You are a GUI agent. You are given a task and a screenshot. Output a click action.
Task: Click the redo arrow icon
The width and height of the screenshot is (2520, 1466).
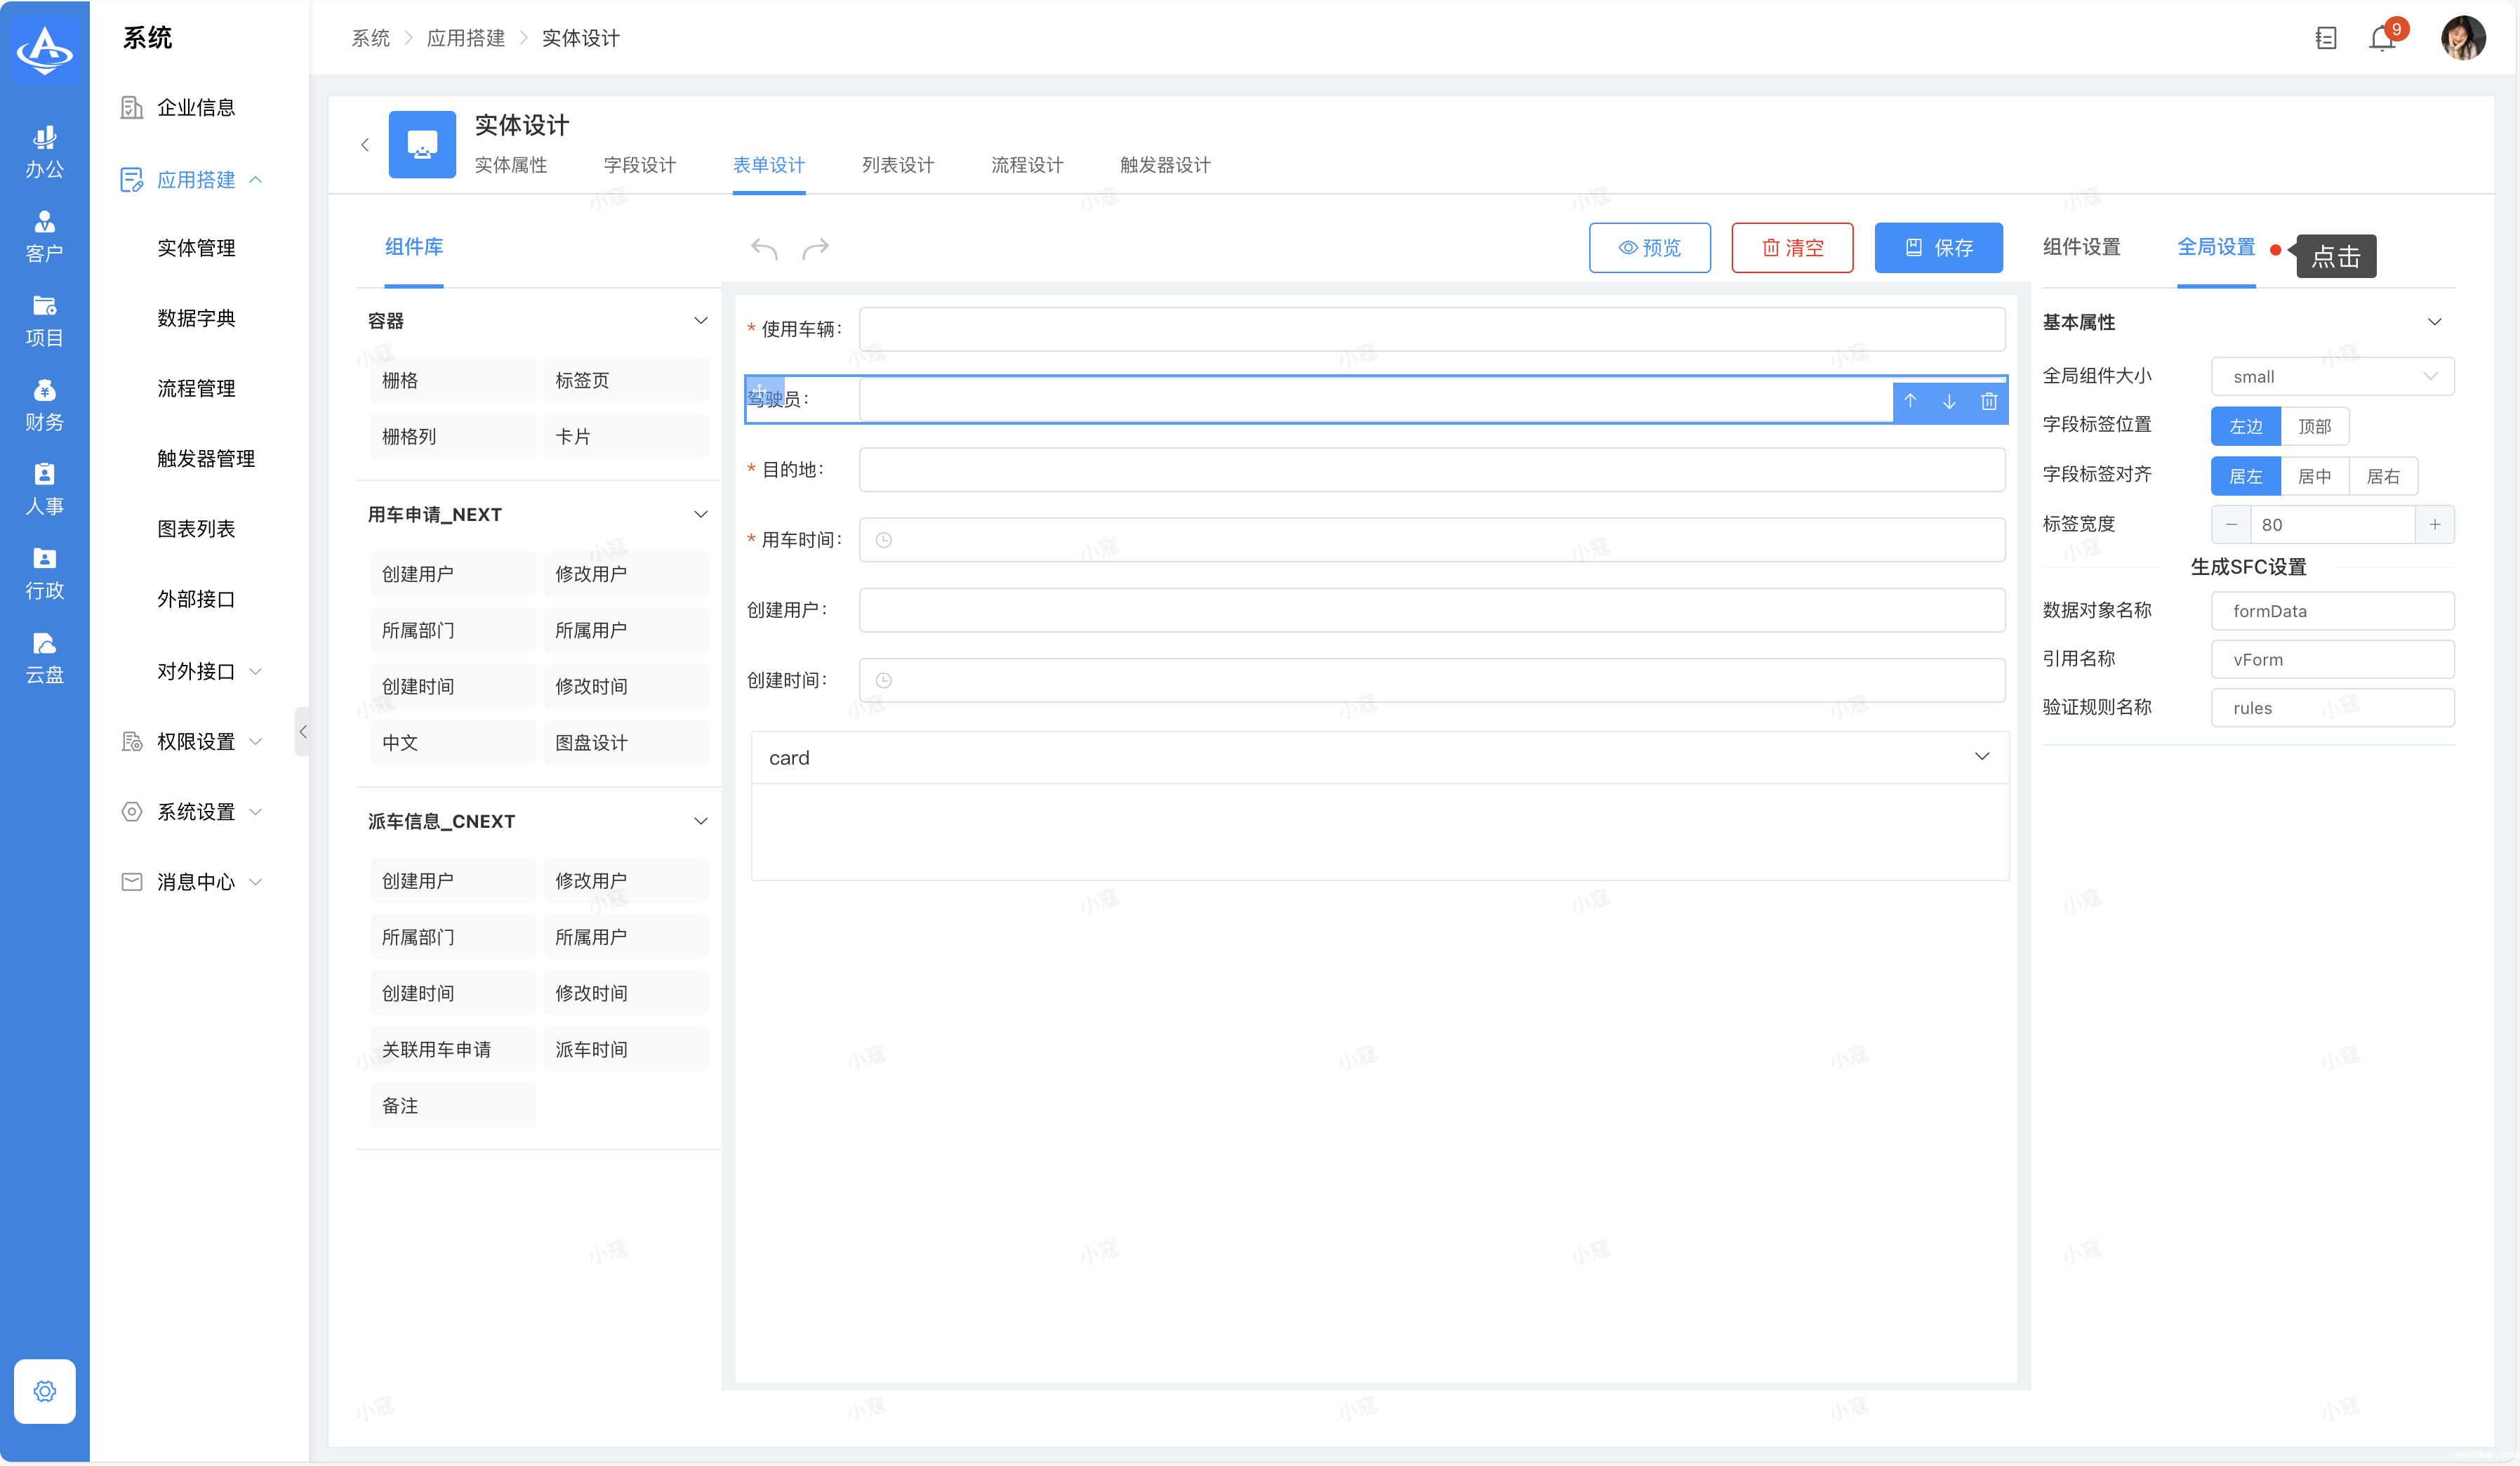pos(816,248)
